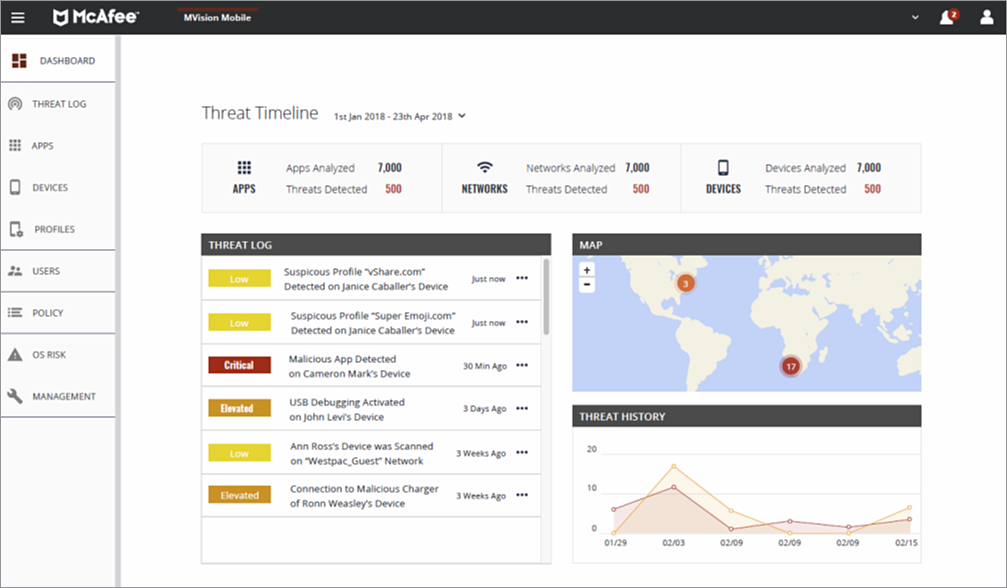Screen dimensions: 1007x588
Task: Open the hamburger menu icon
Action: [x=18, y=18]
